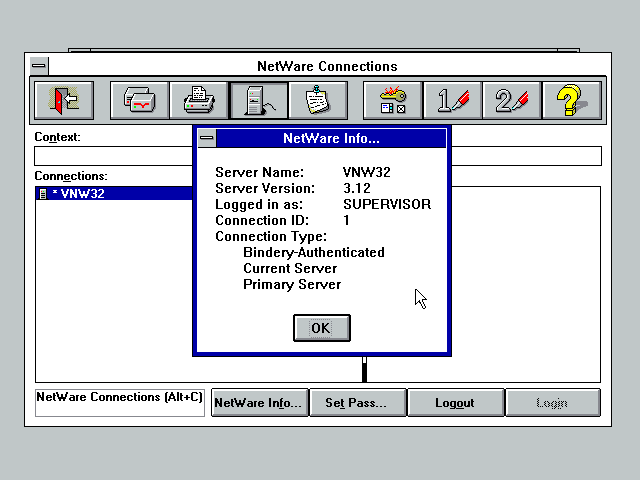Open Help with yellow question mark icon
The image size is (640, 480).
coord(572,100)
